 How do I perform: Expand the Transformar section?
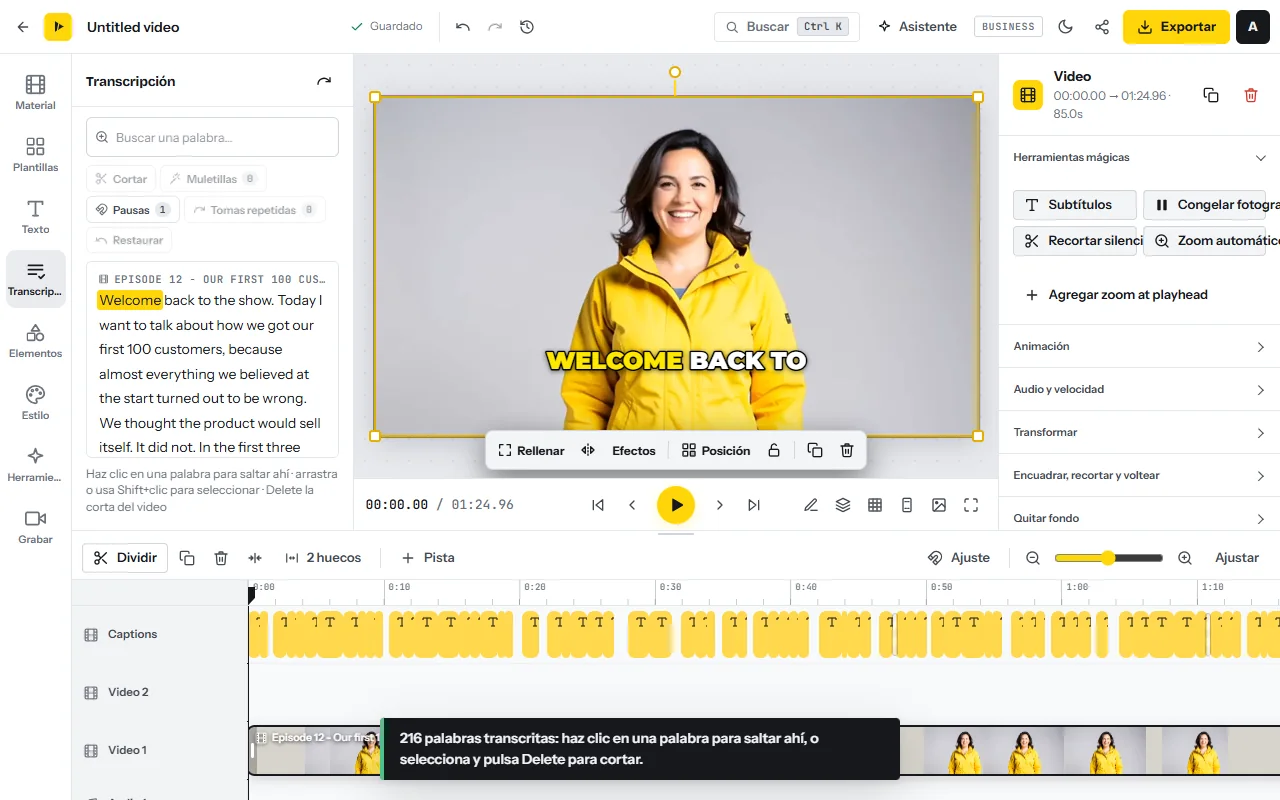click(x=1139, y=433)
